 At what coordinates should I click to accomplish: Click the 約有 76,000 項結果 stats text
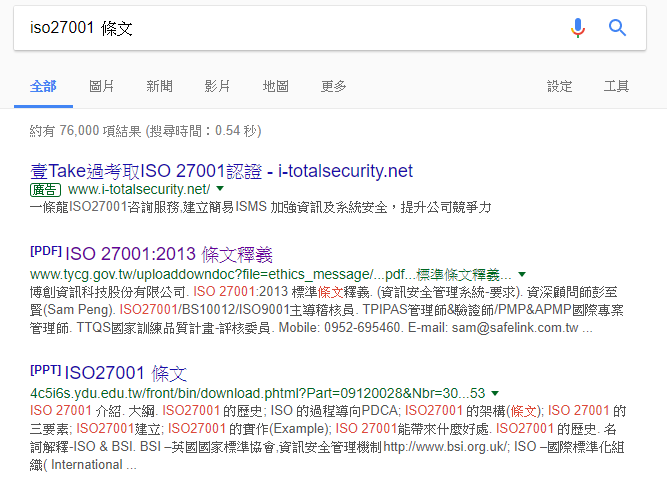click(145, 131)
